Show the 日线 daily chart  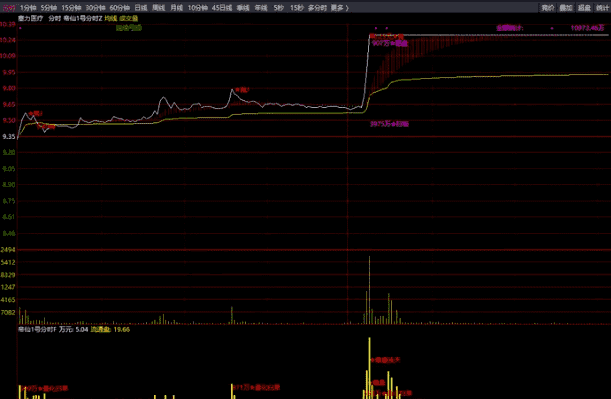(x=141, y=8)
